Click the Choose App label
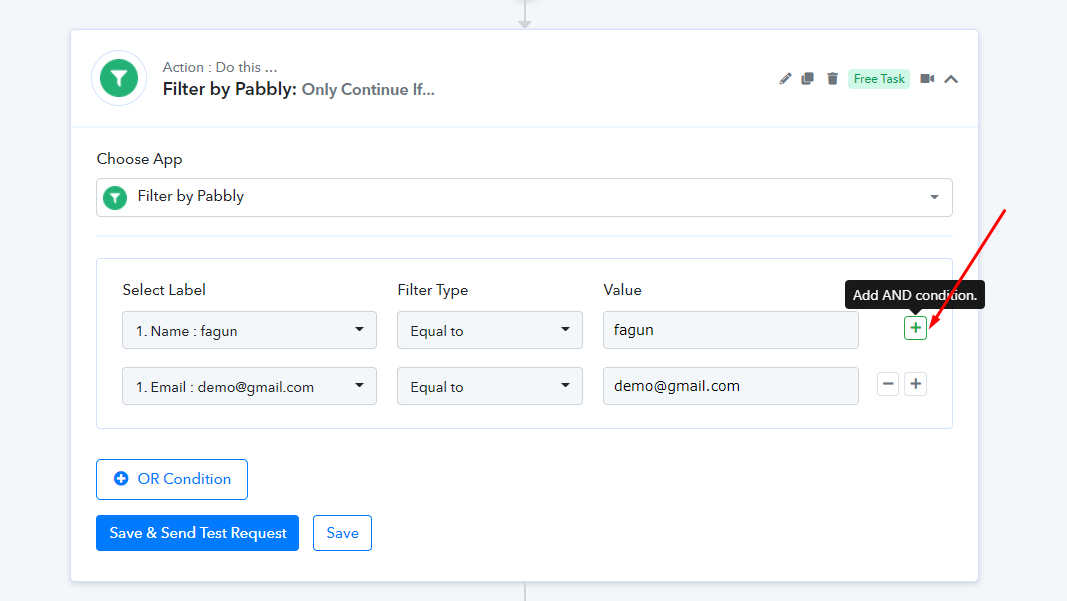Image resolution: width=1067 pixels, height=601 pixels. (x=139, y=159)
